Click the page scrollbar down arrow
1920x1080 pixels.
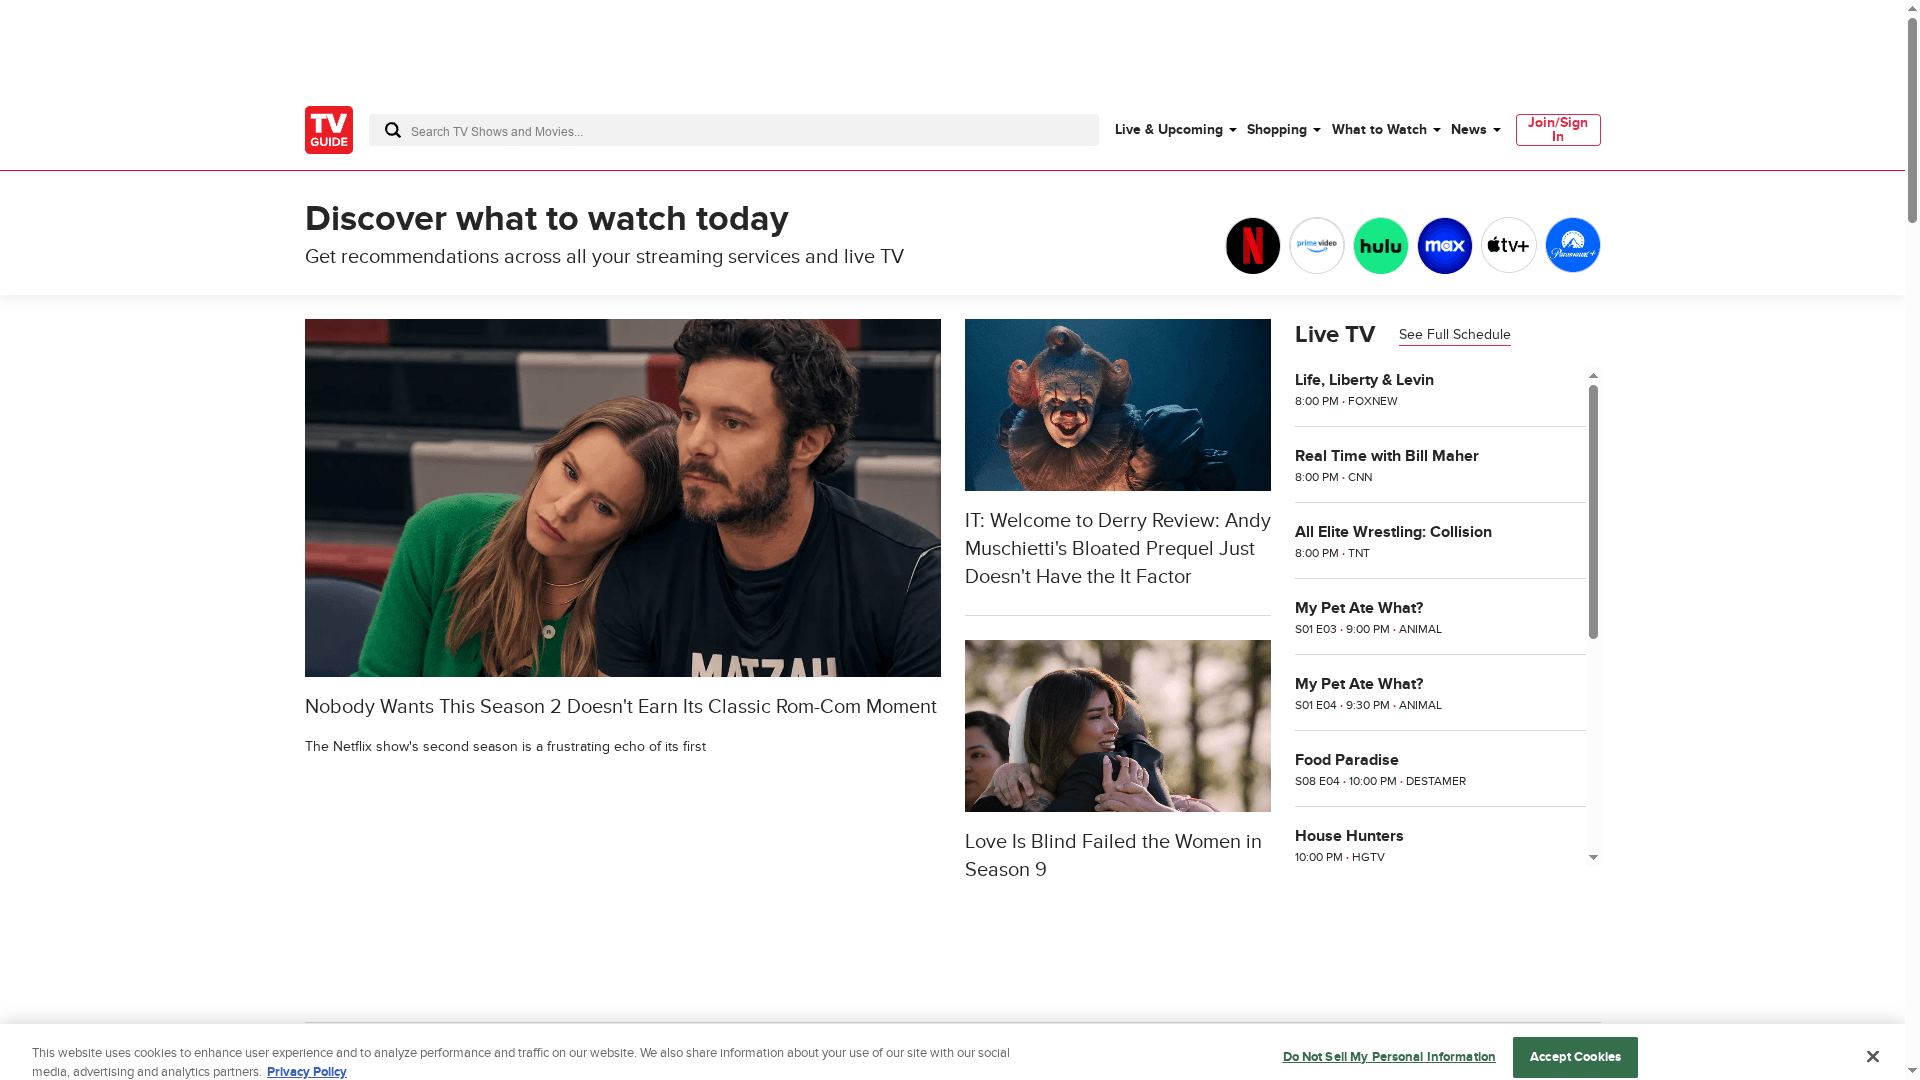(x=1912, y=1072)
